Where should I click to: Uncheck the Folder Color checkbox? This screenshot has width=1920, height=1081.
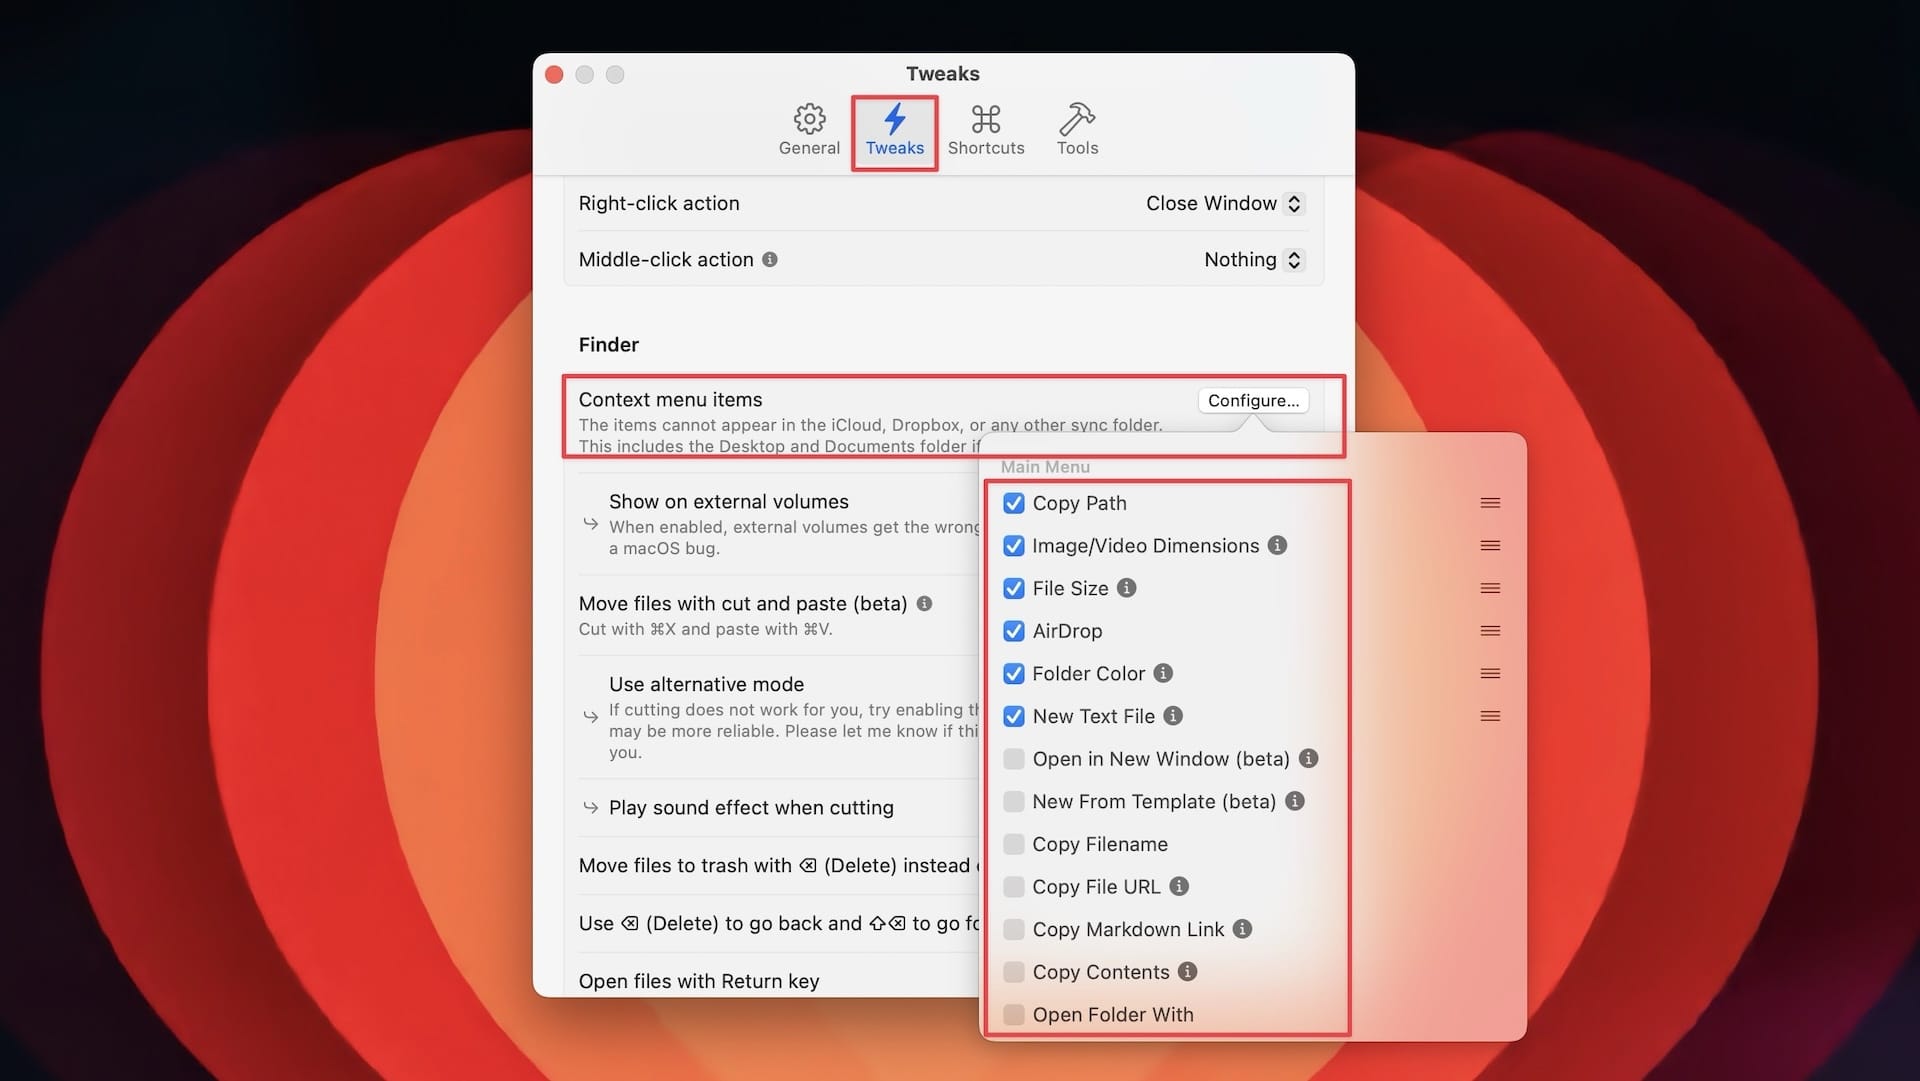[x=1014, y=674]
